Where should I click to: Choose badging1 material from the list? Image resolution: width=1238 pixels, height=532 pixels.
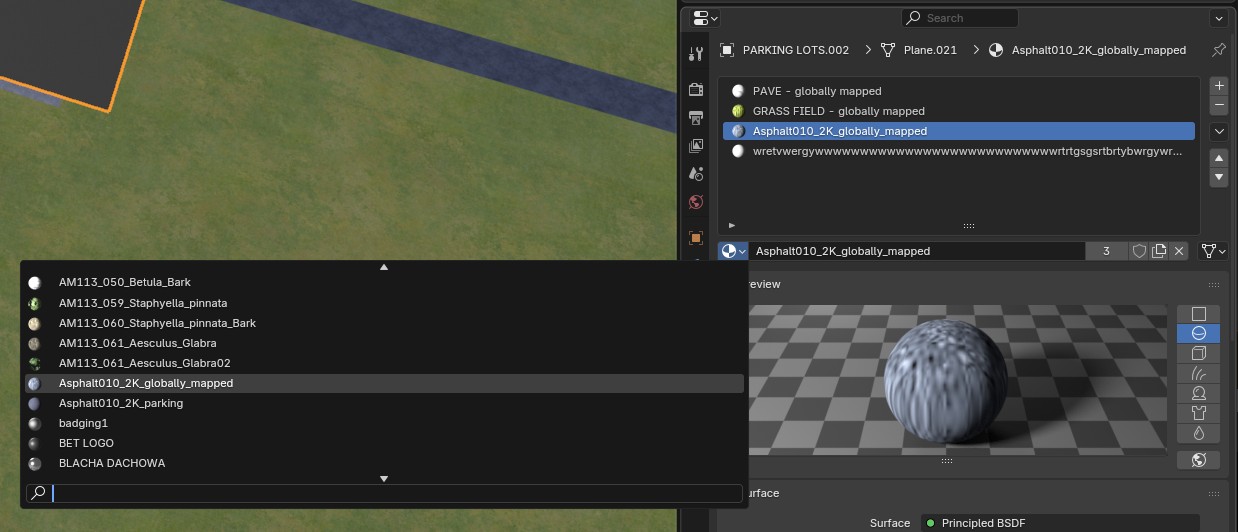384,423
